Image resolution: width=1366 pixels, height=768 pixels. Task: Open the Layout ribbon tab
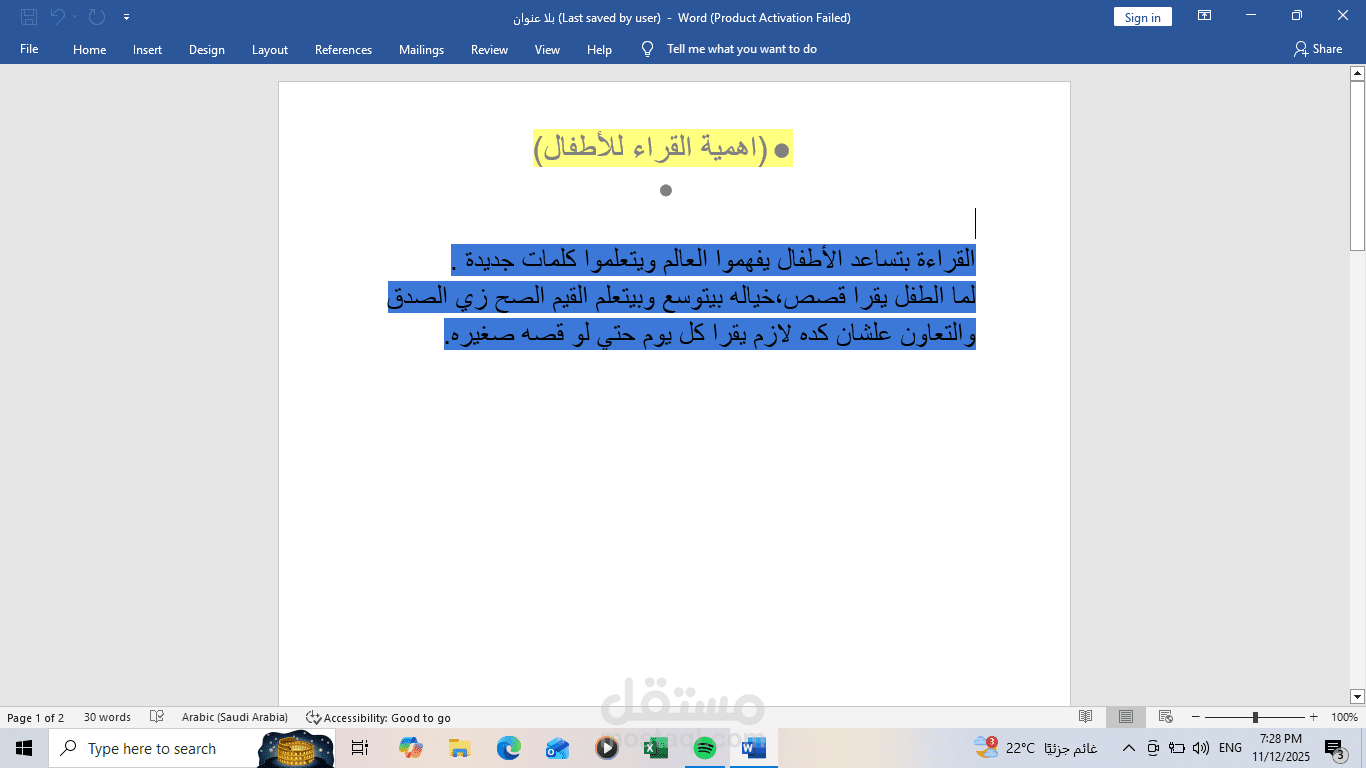[x=269, y=49]
